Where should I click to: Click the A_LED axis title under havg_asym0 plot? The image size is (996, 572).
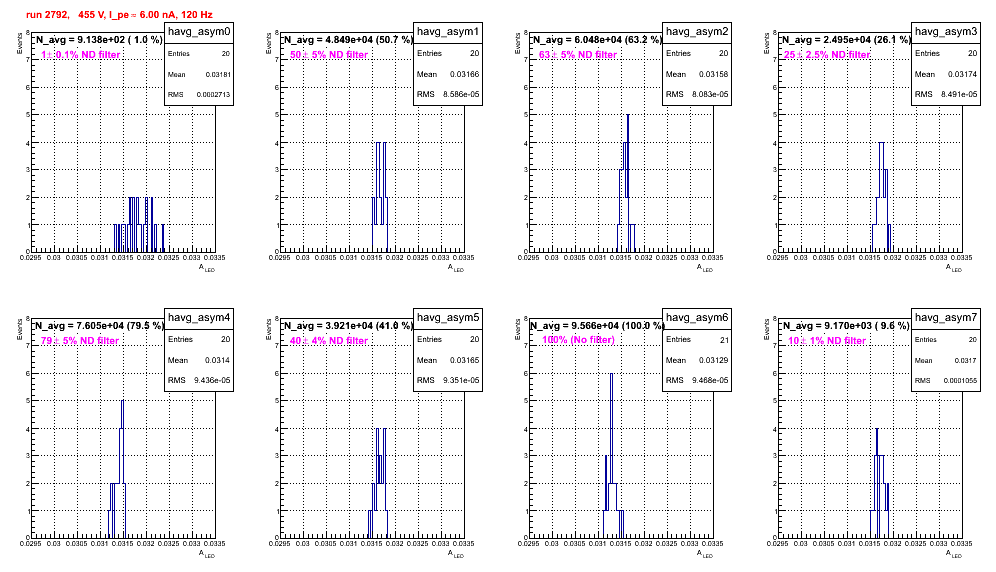pos(206,268)
